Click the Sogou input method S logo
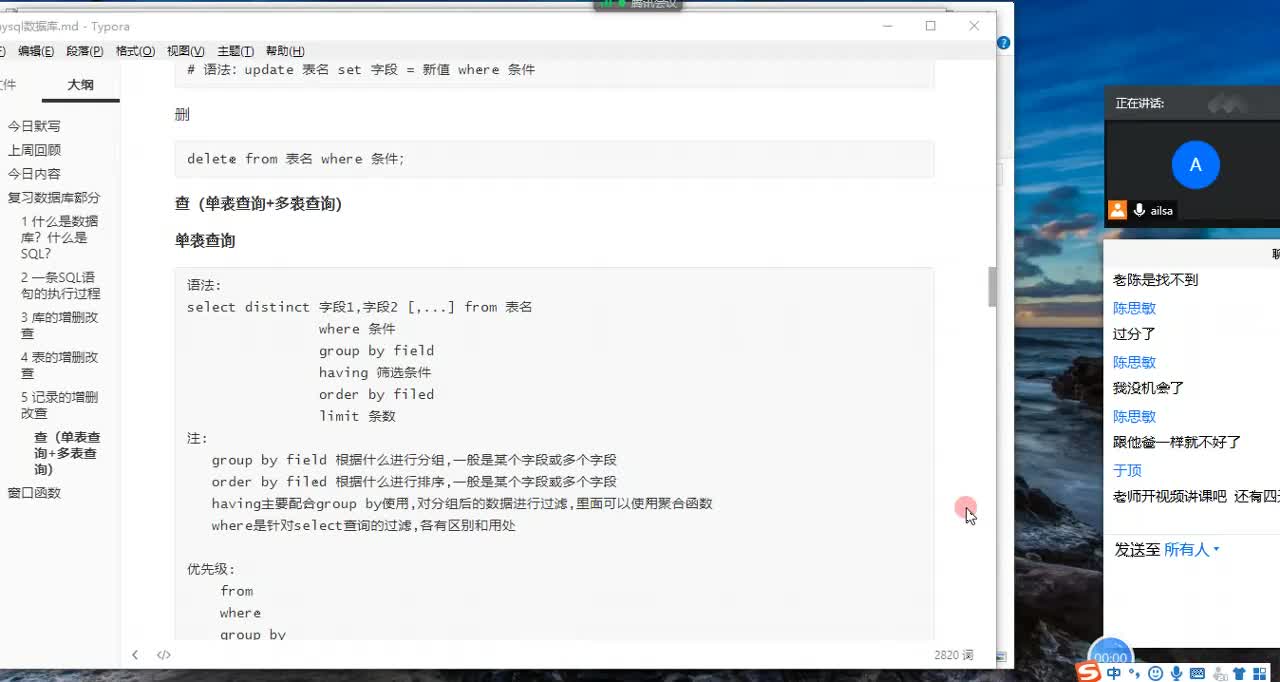 coord(1089,673)
